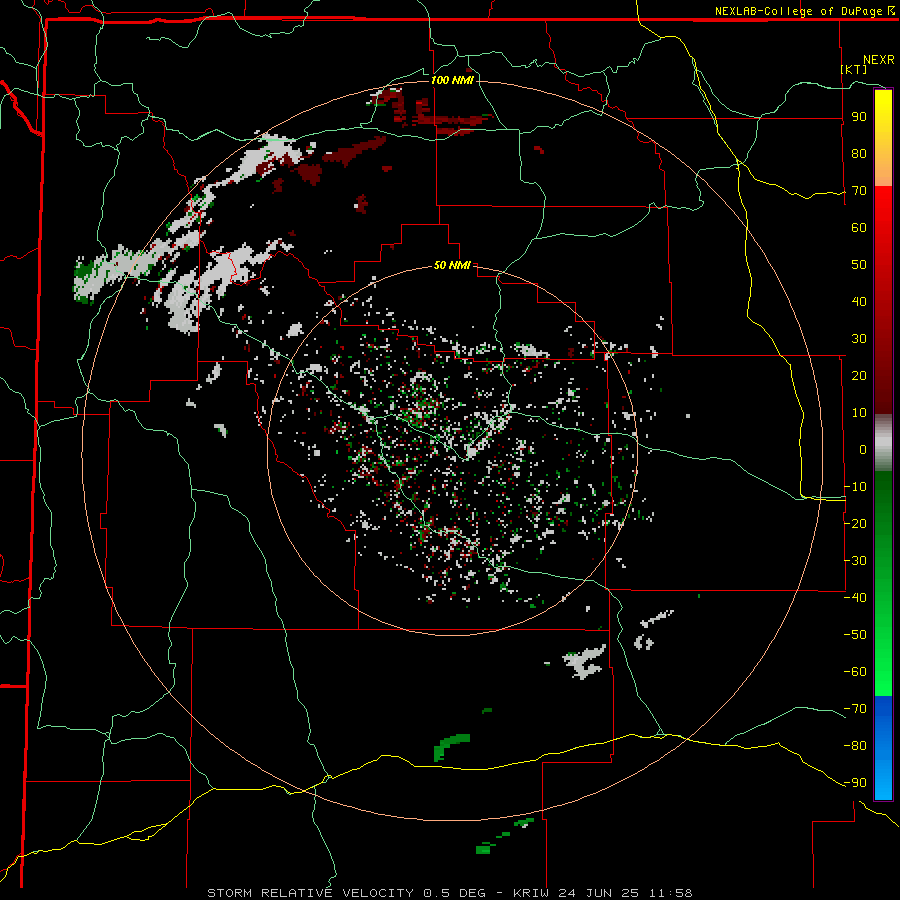Click the Storm Relative Velocity caption at bottom
Viewport: 900px width, 900px height.
(x=449, y=893)
